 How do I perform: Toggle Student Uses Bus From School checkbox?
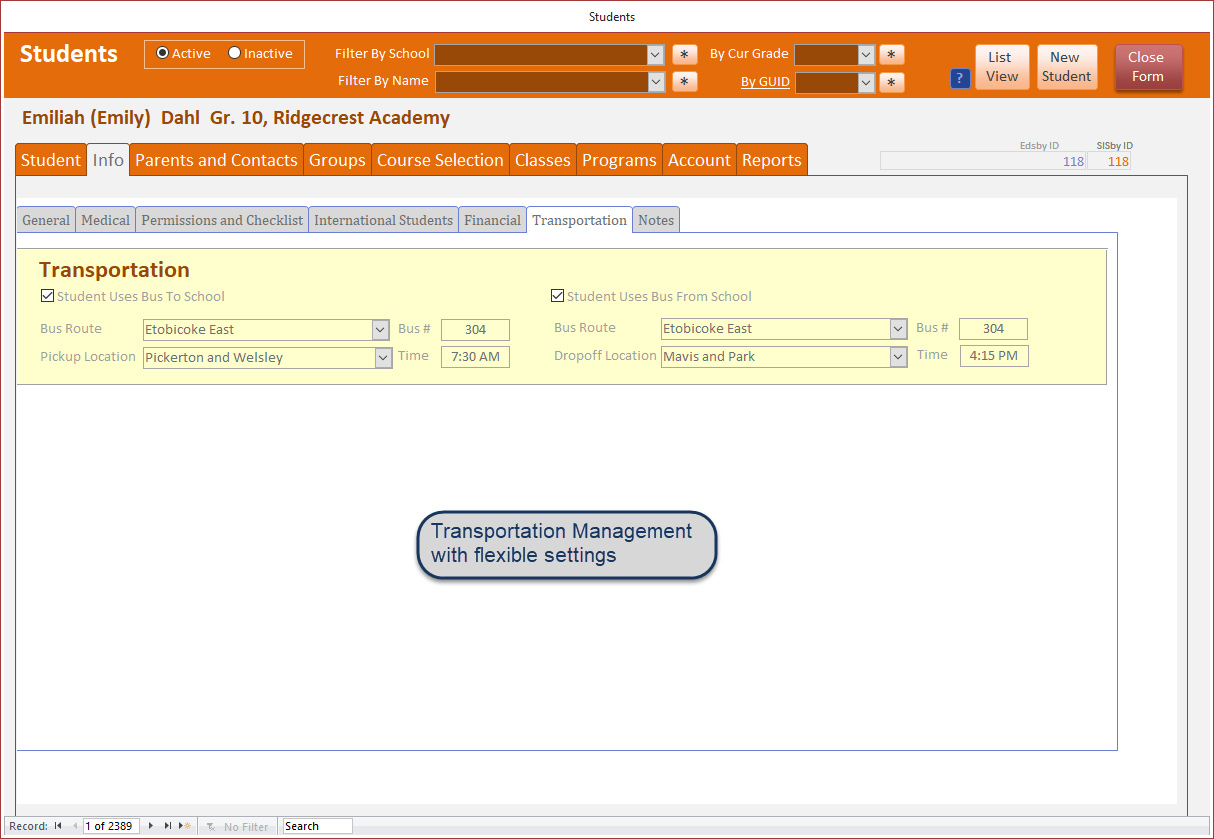(x=558, y=296)
